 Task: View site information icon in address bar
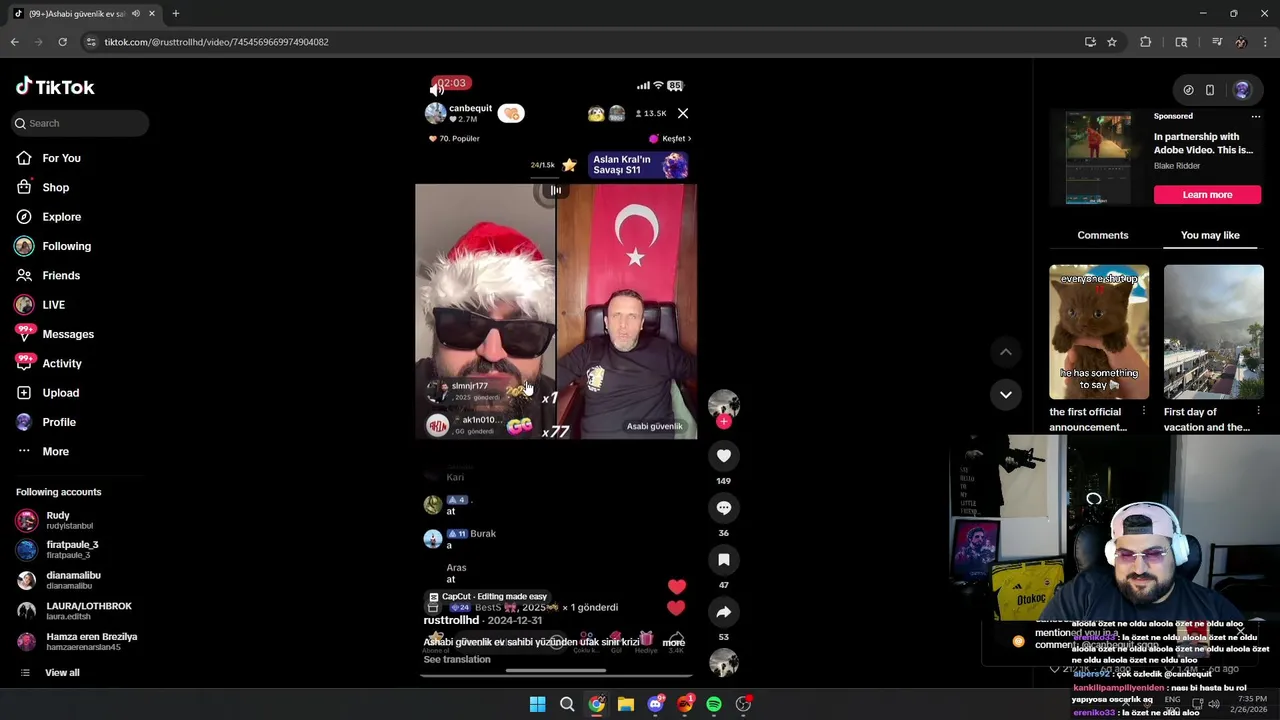91,42
